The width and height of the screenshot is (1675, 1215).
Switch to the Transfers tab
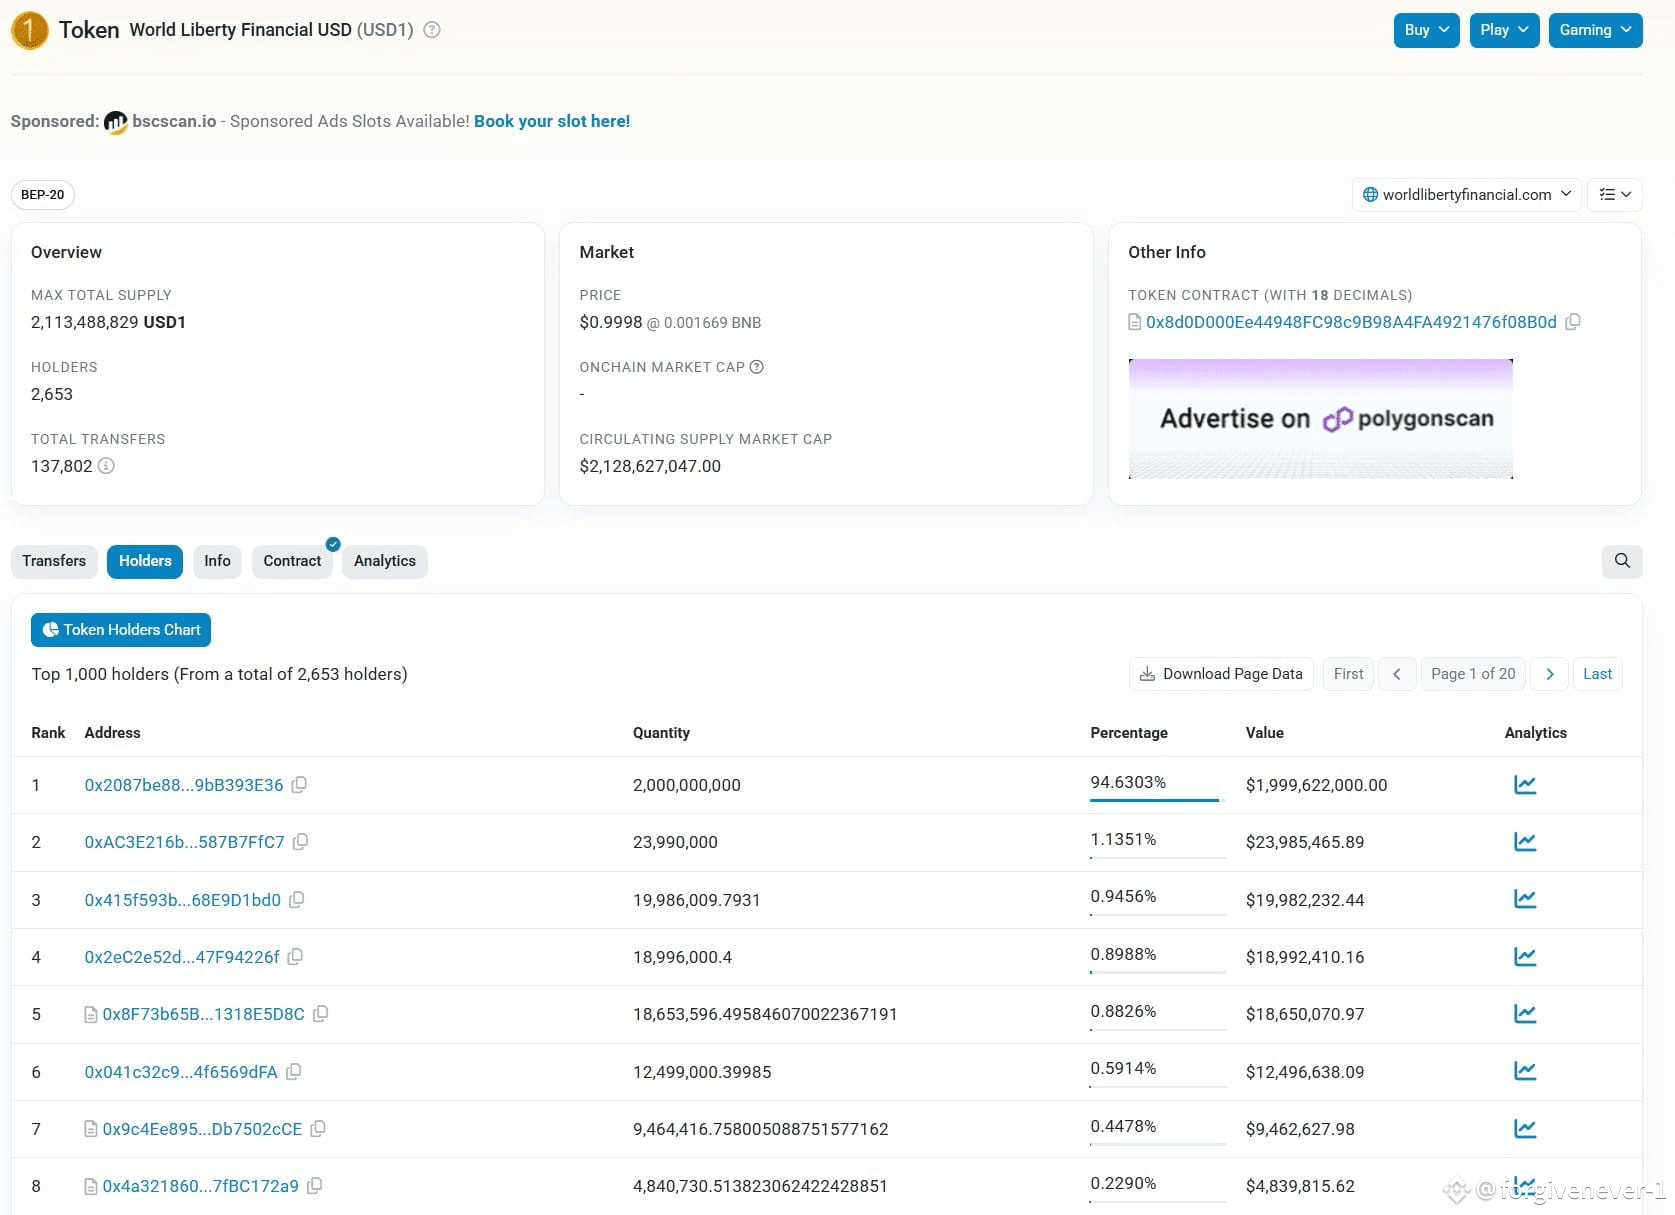click(54, 561)
